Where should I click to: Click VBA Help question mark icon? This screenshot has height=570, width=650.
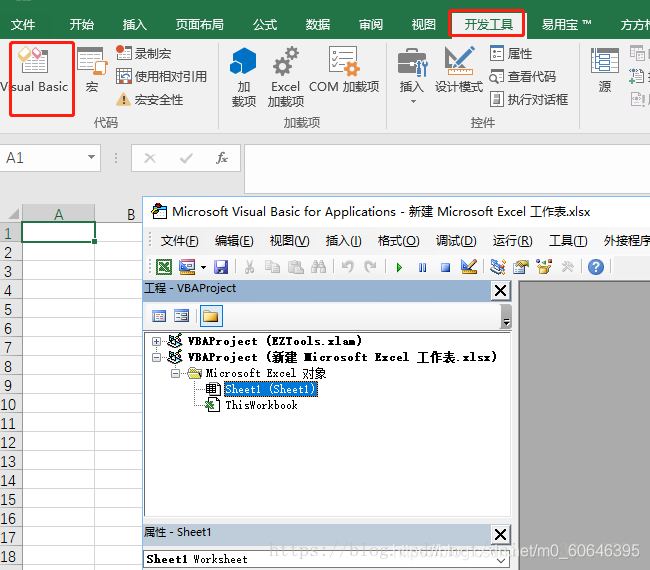coord(596,267)
